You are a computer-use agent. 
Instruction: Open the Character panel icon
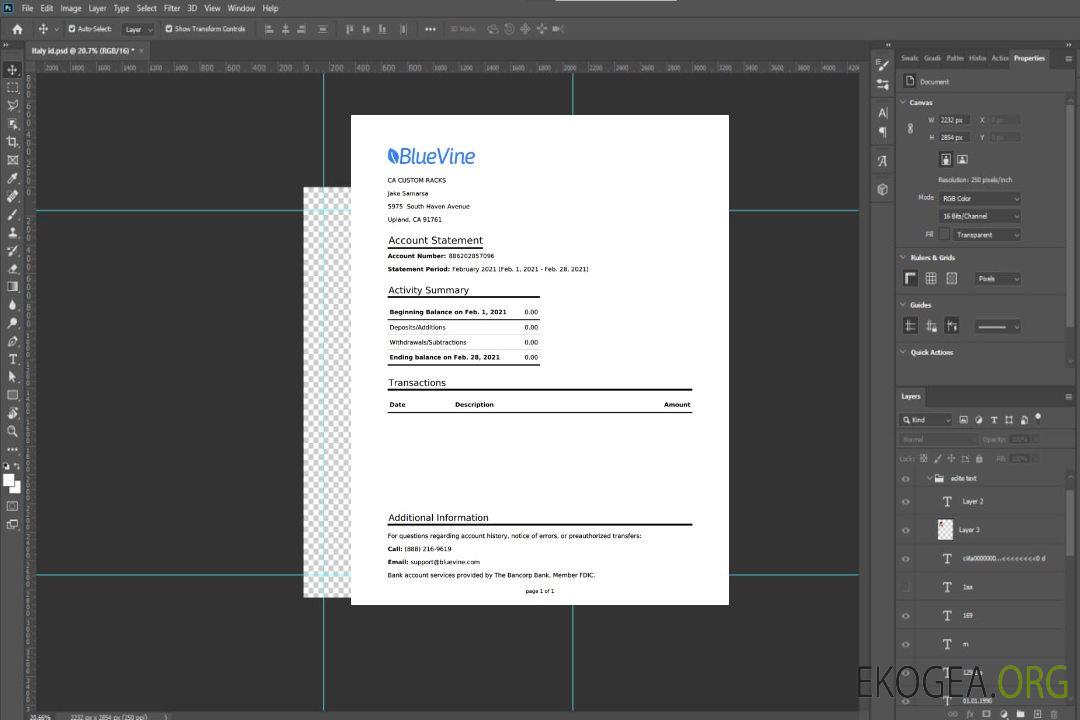point(882,113)
